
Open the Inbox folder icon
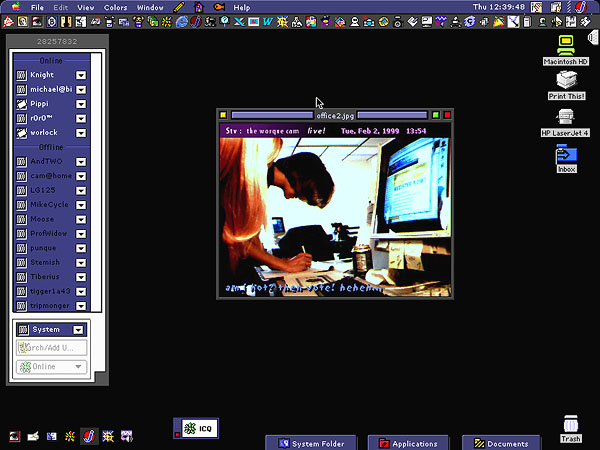pyautogui.click(x=566, y=154)
